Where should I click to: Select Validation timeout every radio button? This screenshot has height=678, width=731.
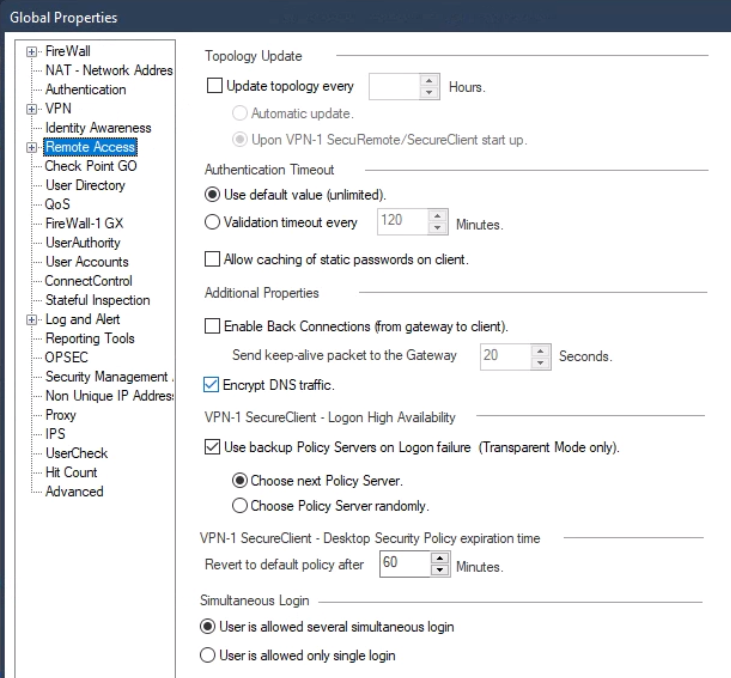tap(212, 222)
